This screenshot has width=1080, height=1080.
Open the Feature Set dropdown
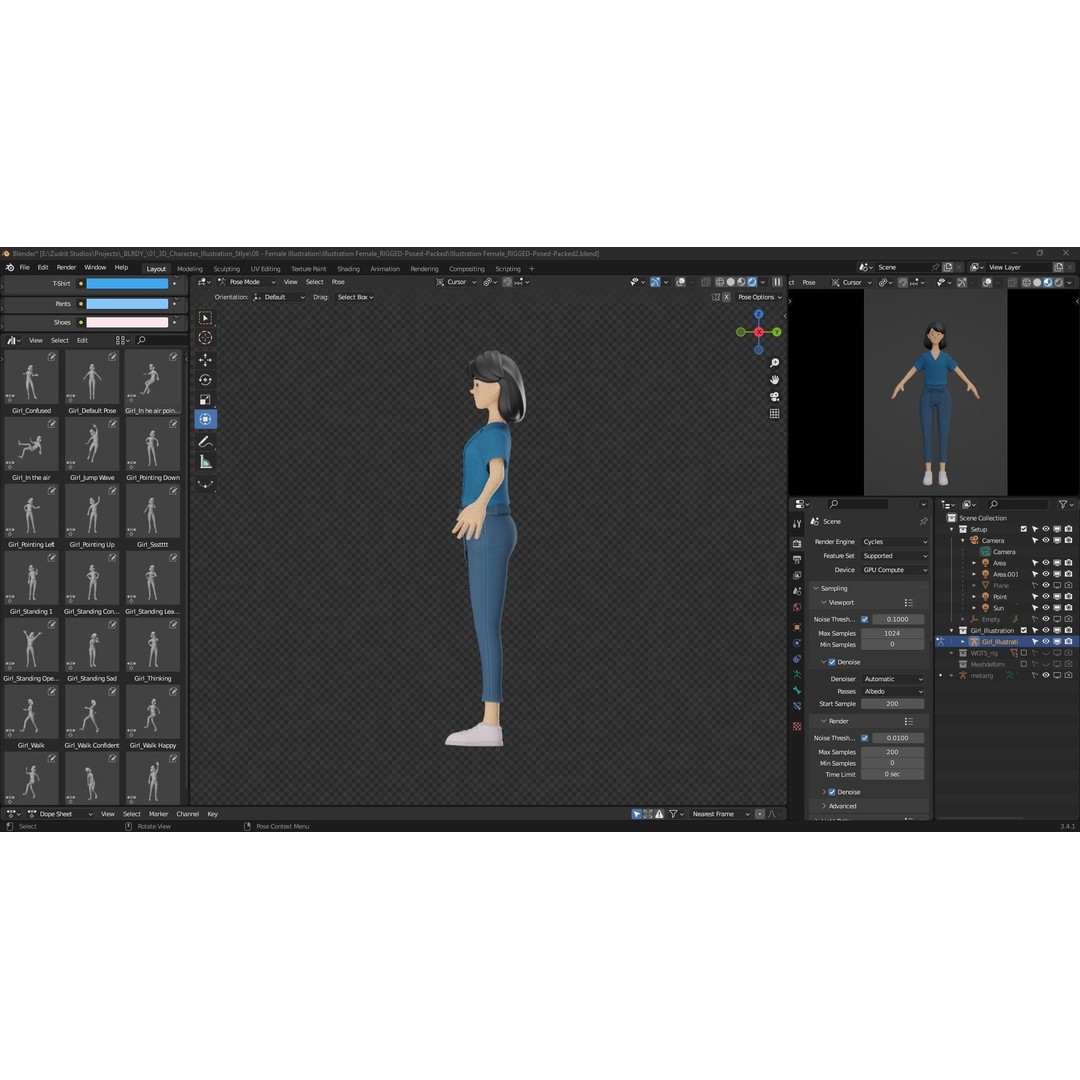tap(894, 556)
